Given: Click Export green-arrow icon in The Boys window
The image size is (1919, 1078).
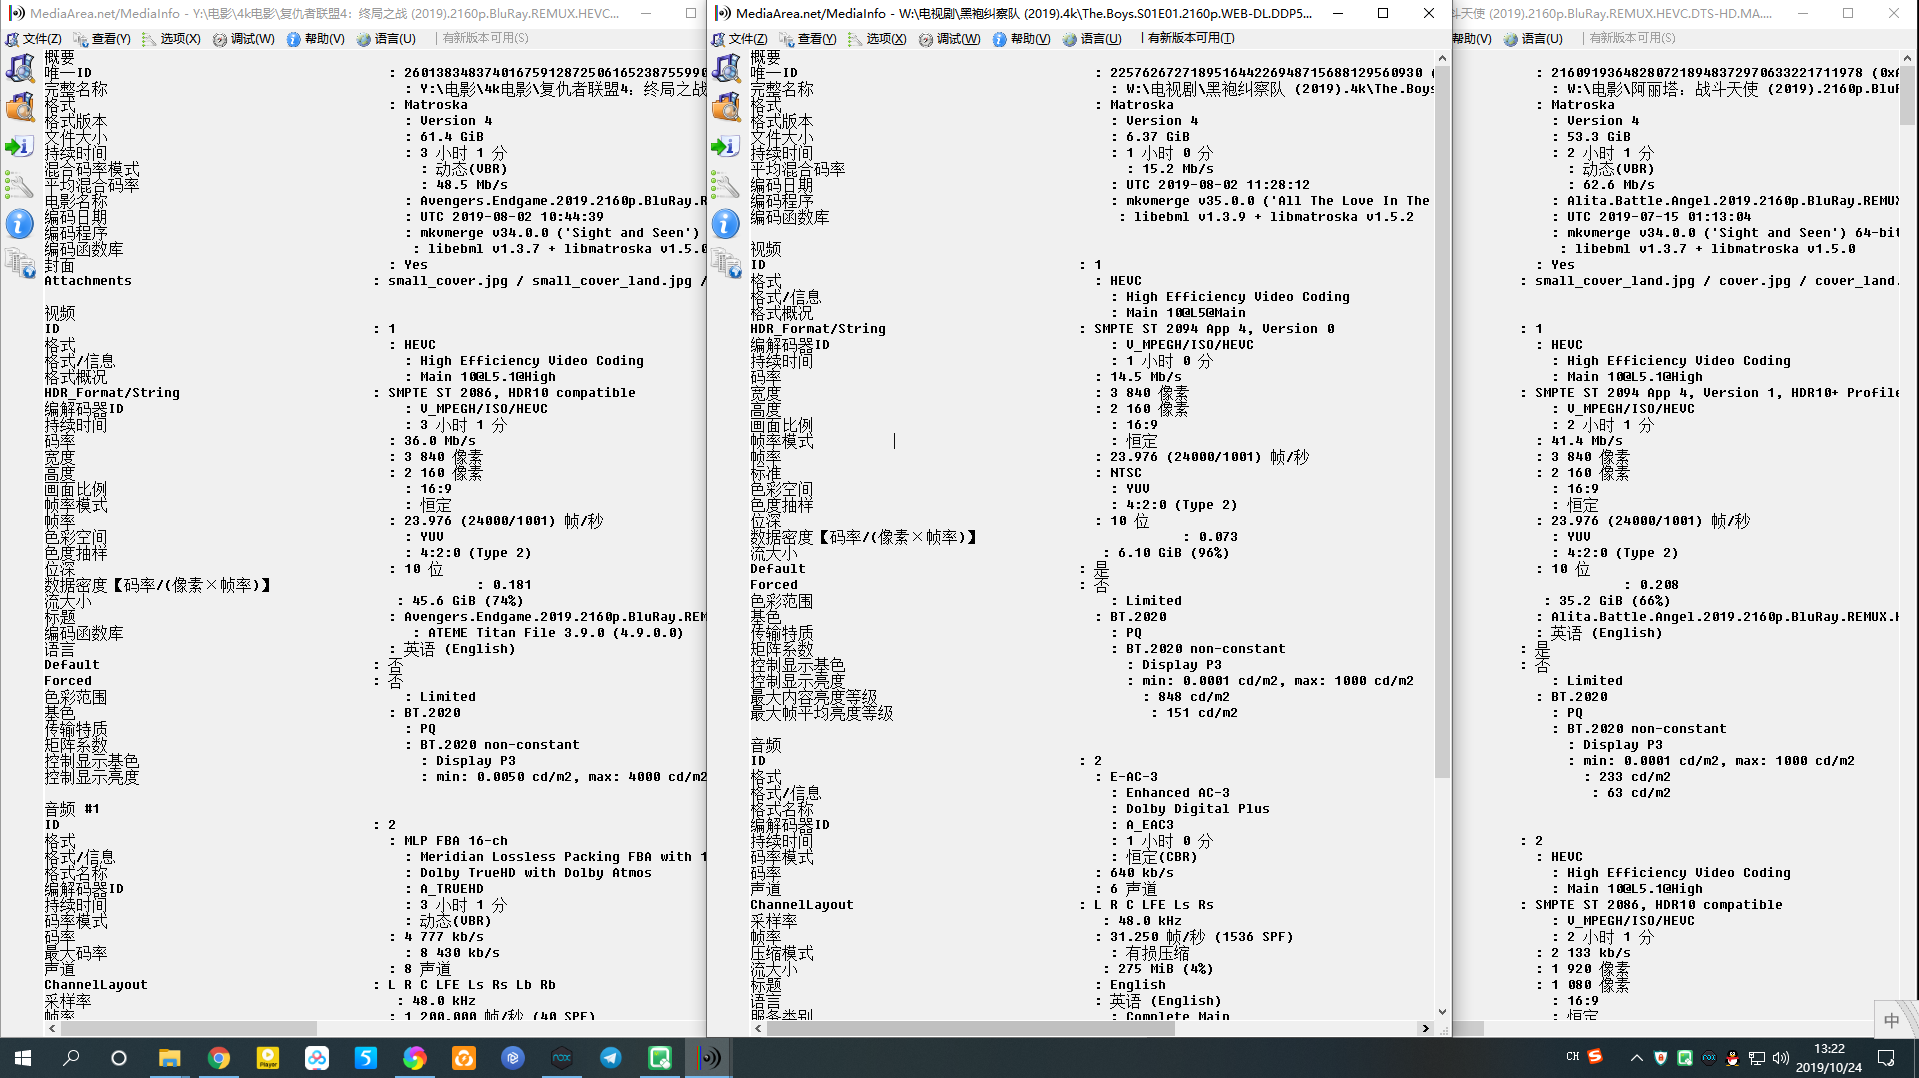Looking at the screenshot, I should 726,146.
